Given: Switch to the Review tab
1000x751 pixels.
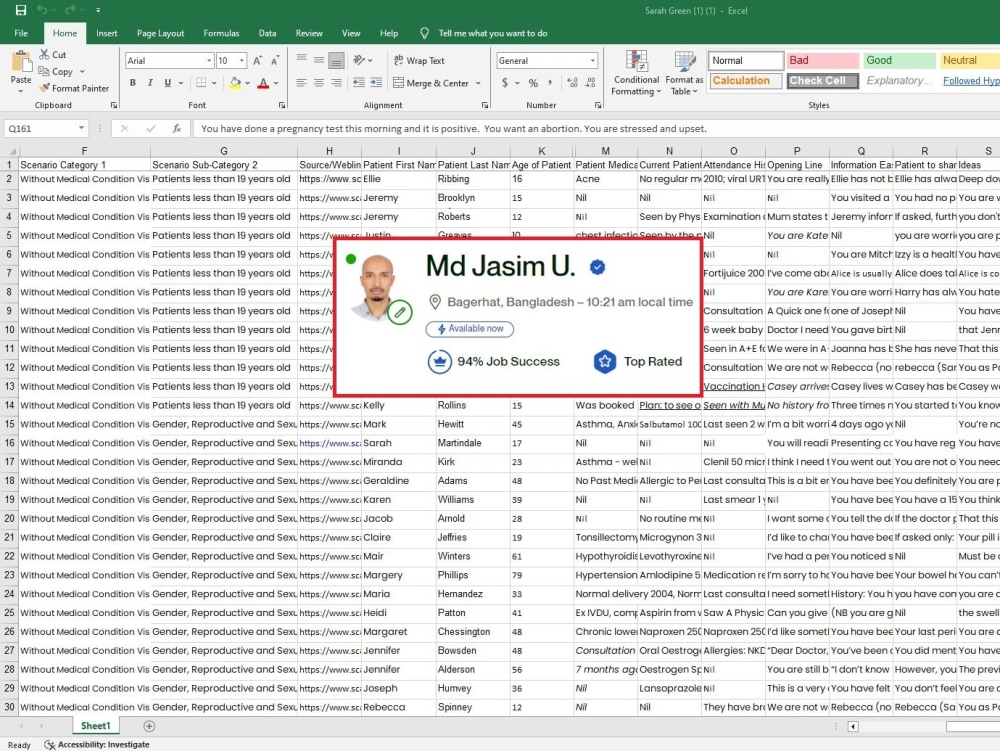Looking at the screenshot, I should point(309,33).
